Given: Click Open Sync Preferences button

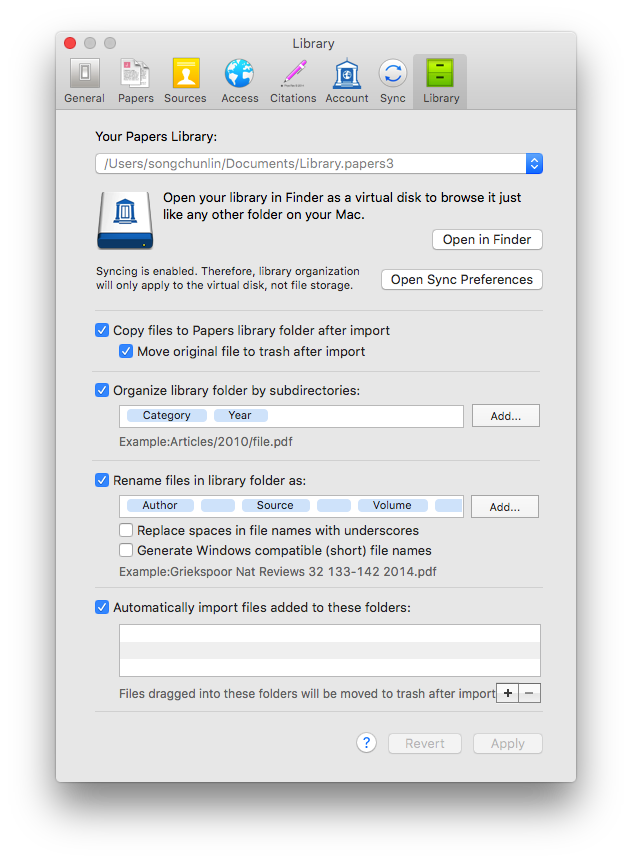Looking at the screenshot, I should tap(462, 279).
